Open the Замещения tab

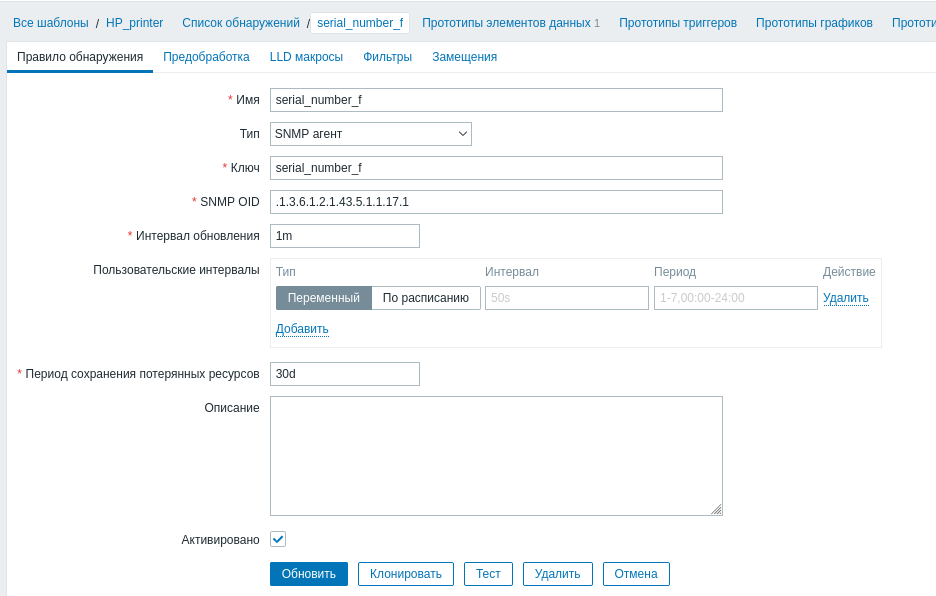click(x=463, y=57)
